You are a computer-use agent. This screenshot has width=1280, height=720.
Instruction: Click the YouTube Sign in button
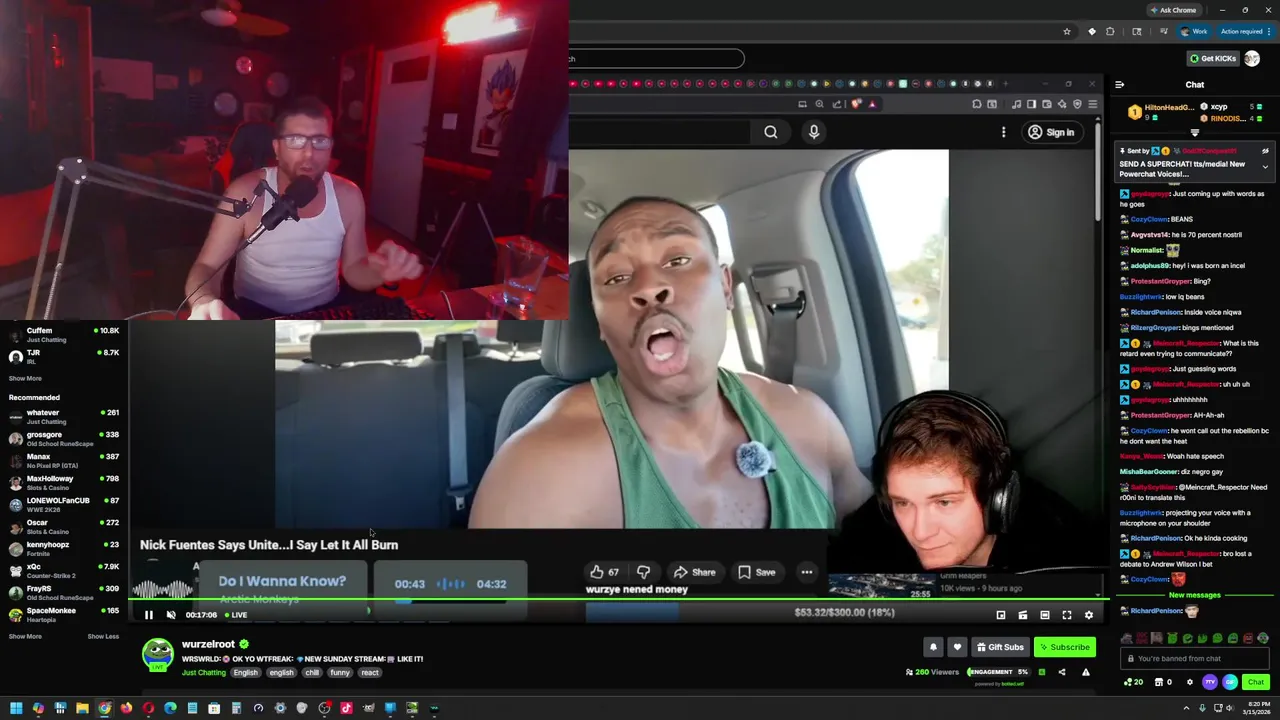click(x=1051, y=132)
